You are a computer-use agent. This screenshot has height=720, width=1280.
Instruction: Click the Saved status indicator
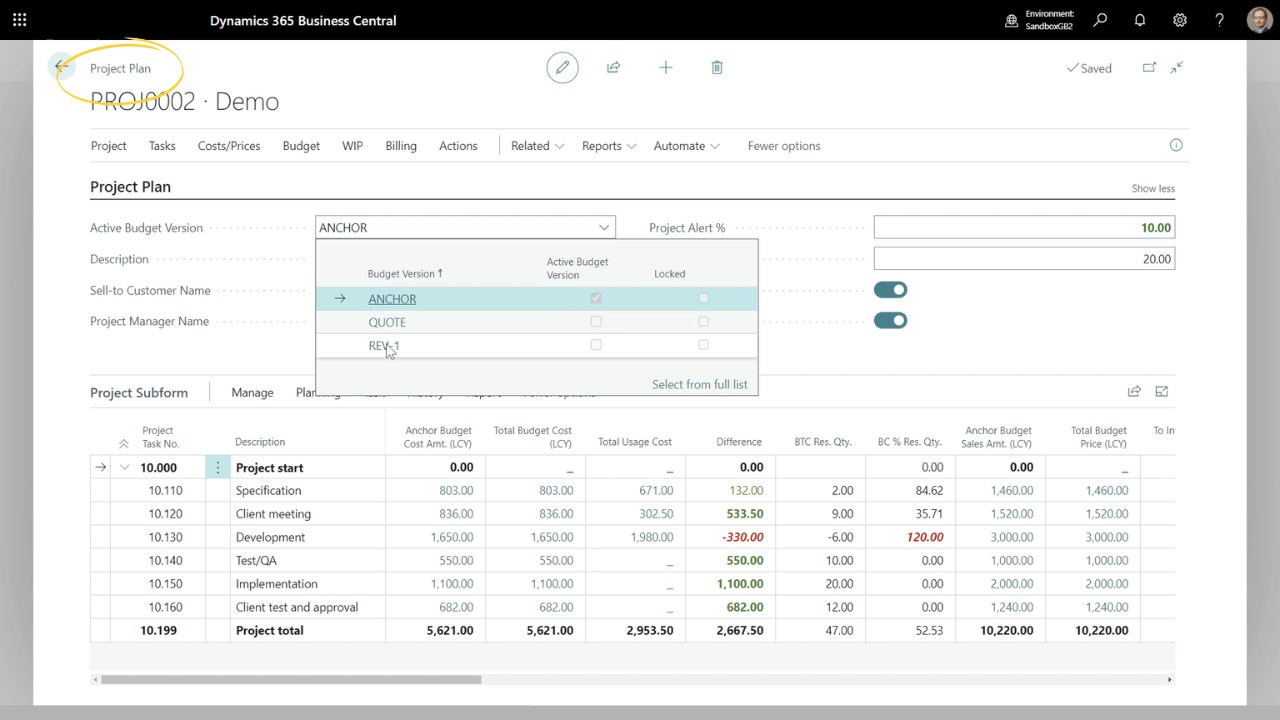tap(1089, 68)
